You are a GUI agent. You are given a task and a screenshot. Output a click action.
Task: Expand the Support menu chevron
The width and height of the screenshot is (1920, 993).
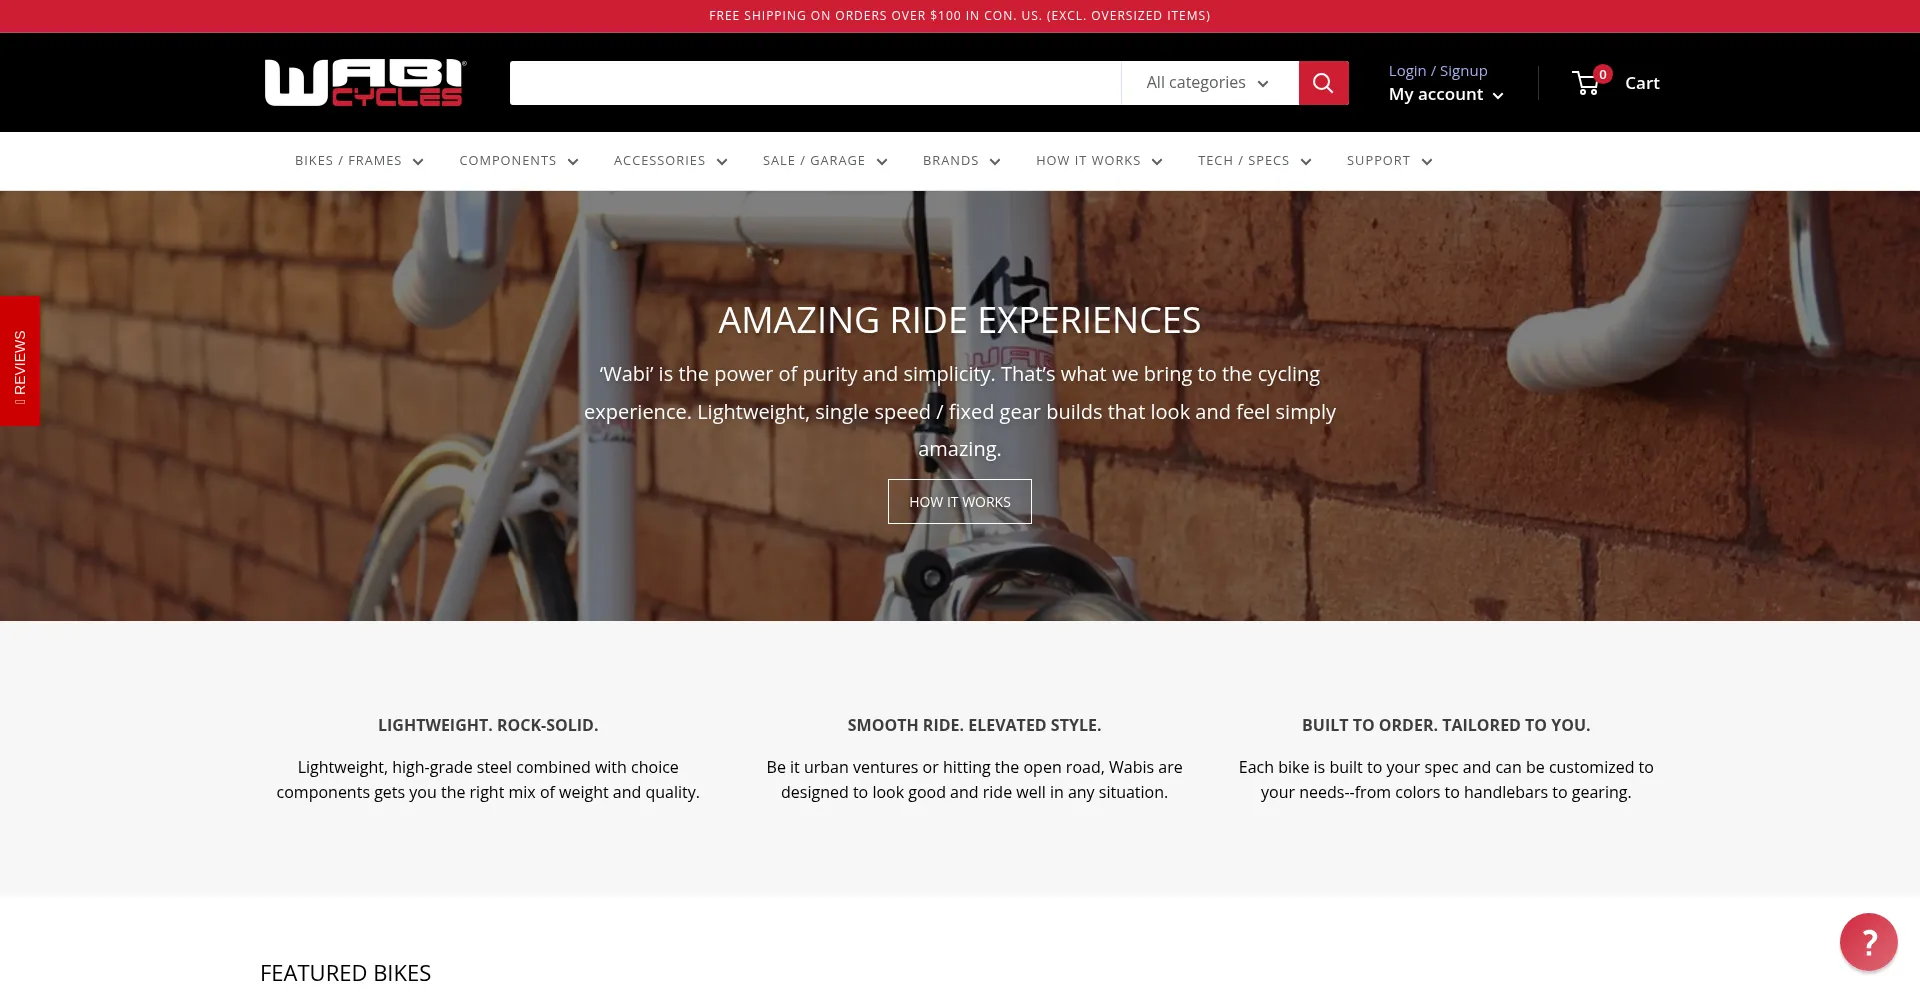pyautogui.click(x=1427, y=162)
